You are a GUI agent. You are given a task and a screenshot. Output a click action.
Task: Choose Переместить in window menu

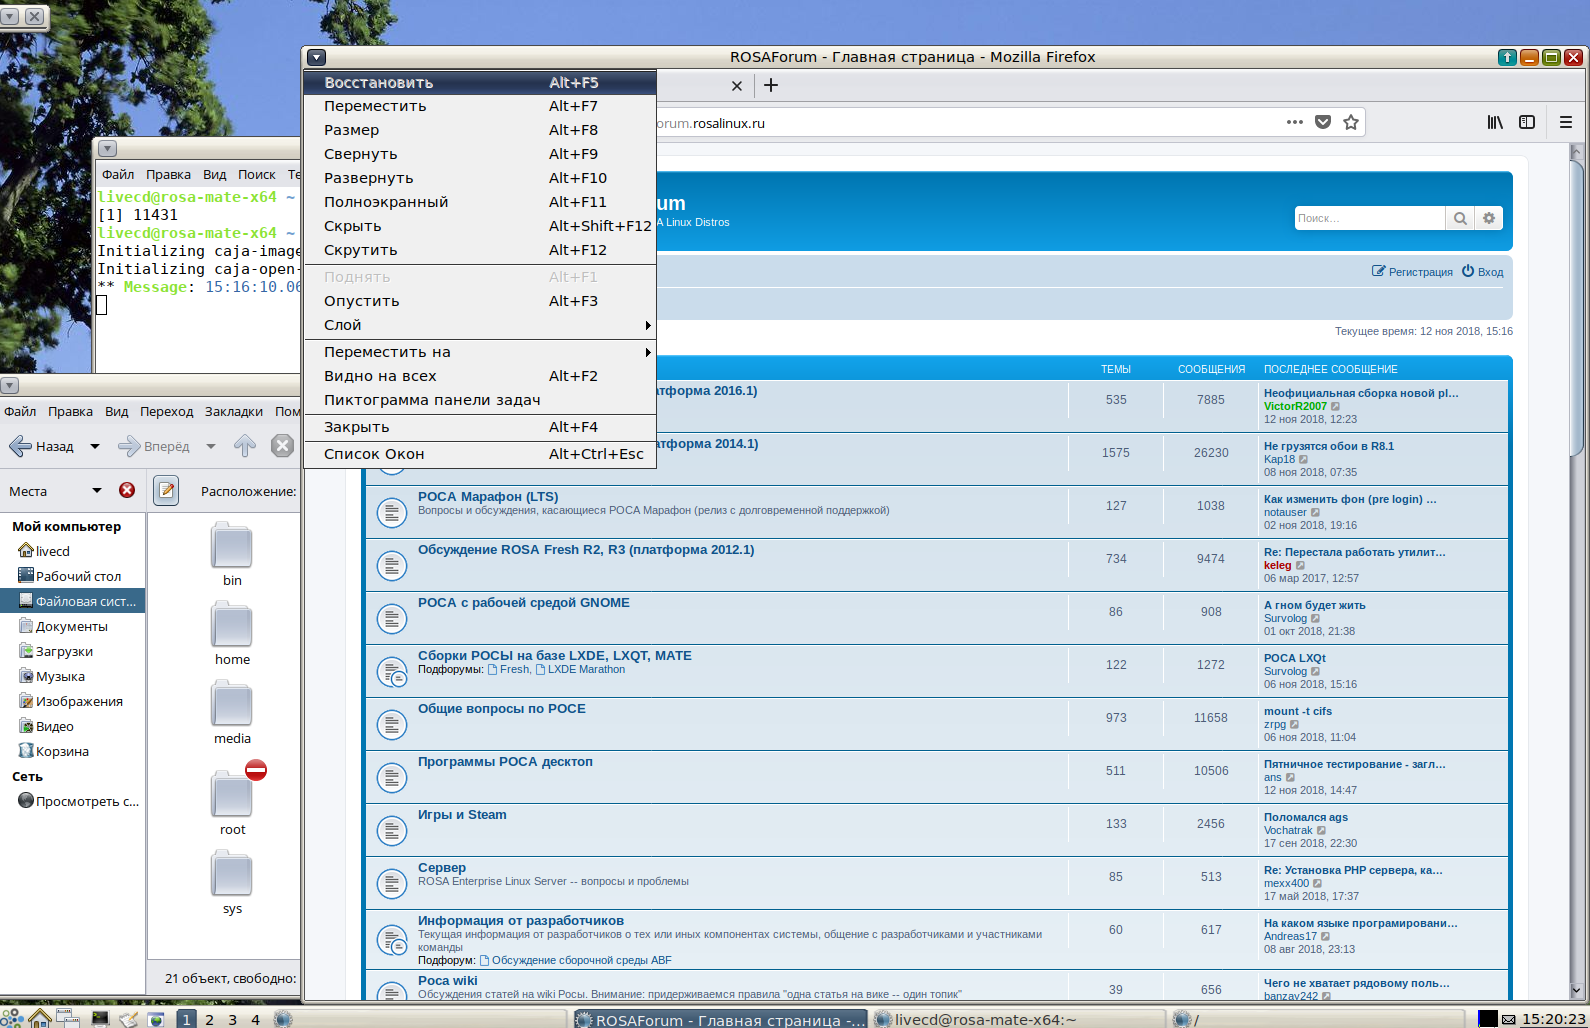(480, 106)
